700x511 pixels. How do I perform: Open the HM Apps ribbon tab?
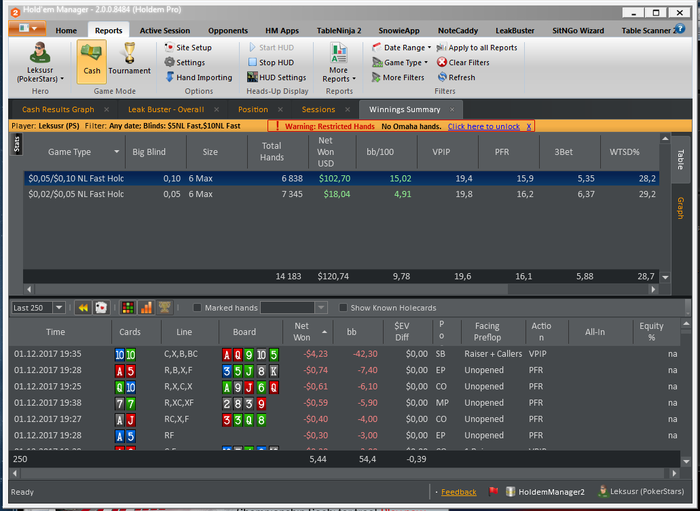point(282,30)
